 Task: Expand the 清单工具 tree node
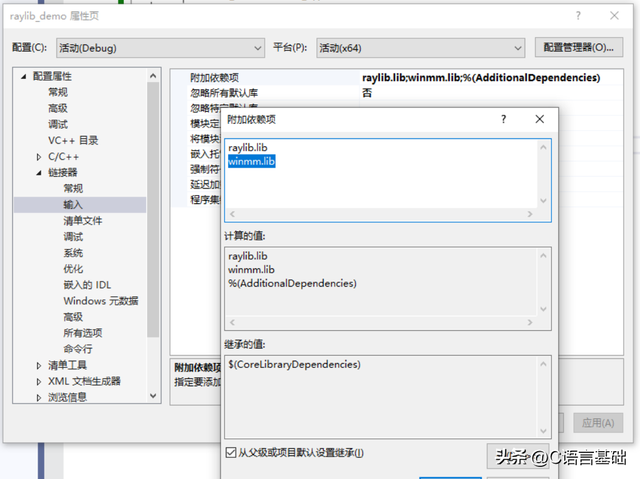pos(39,366)
